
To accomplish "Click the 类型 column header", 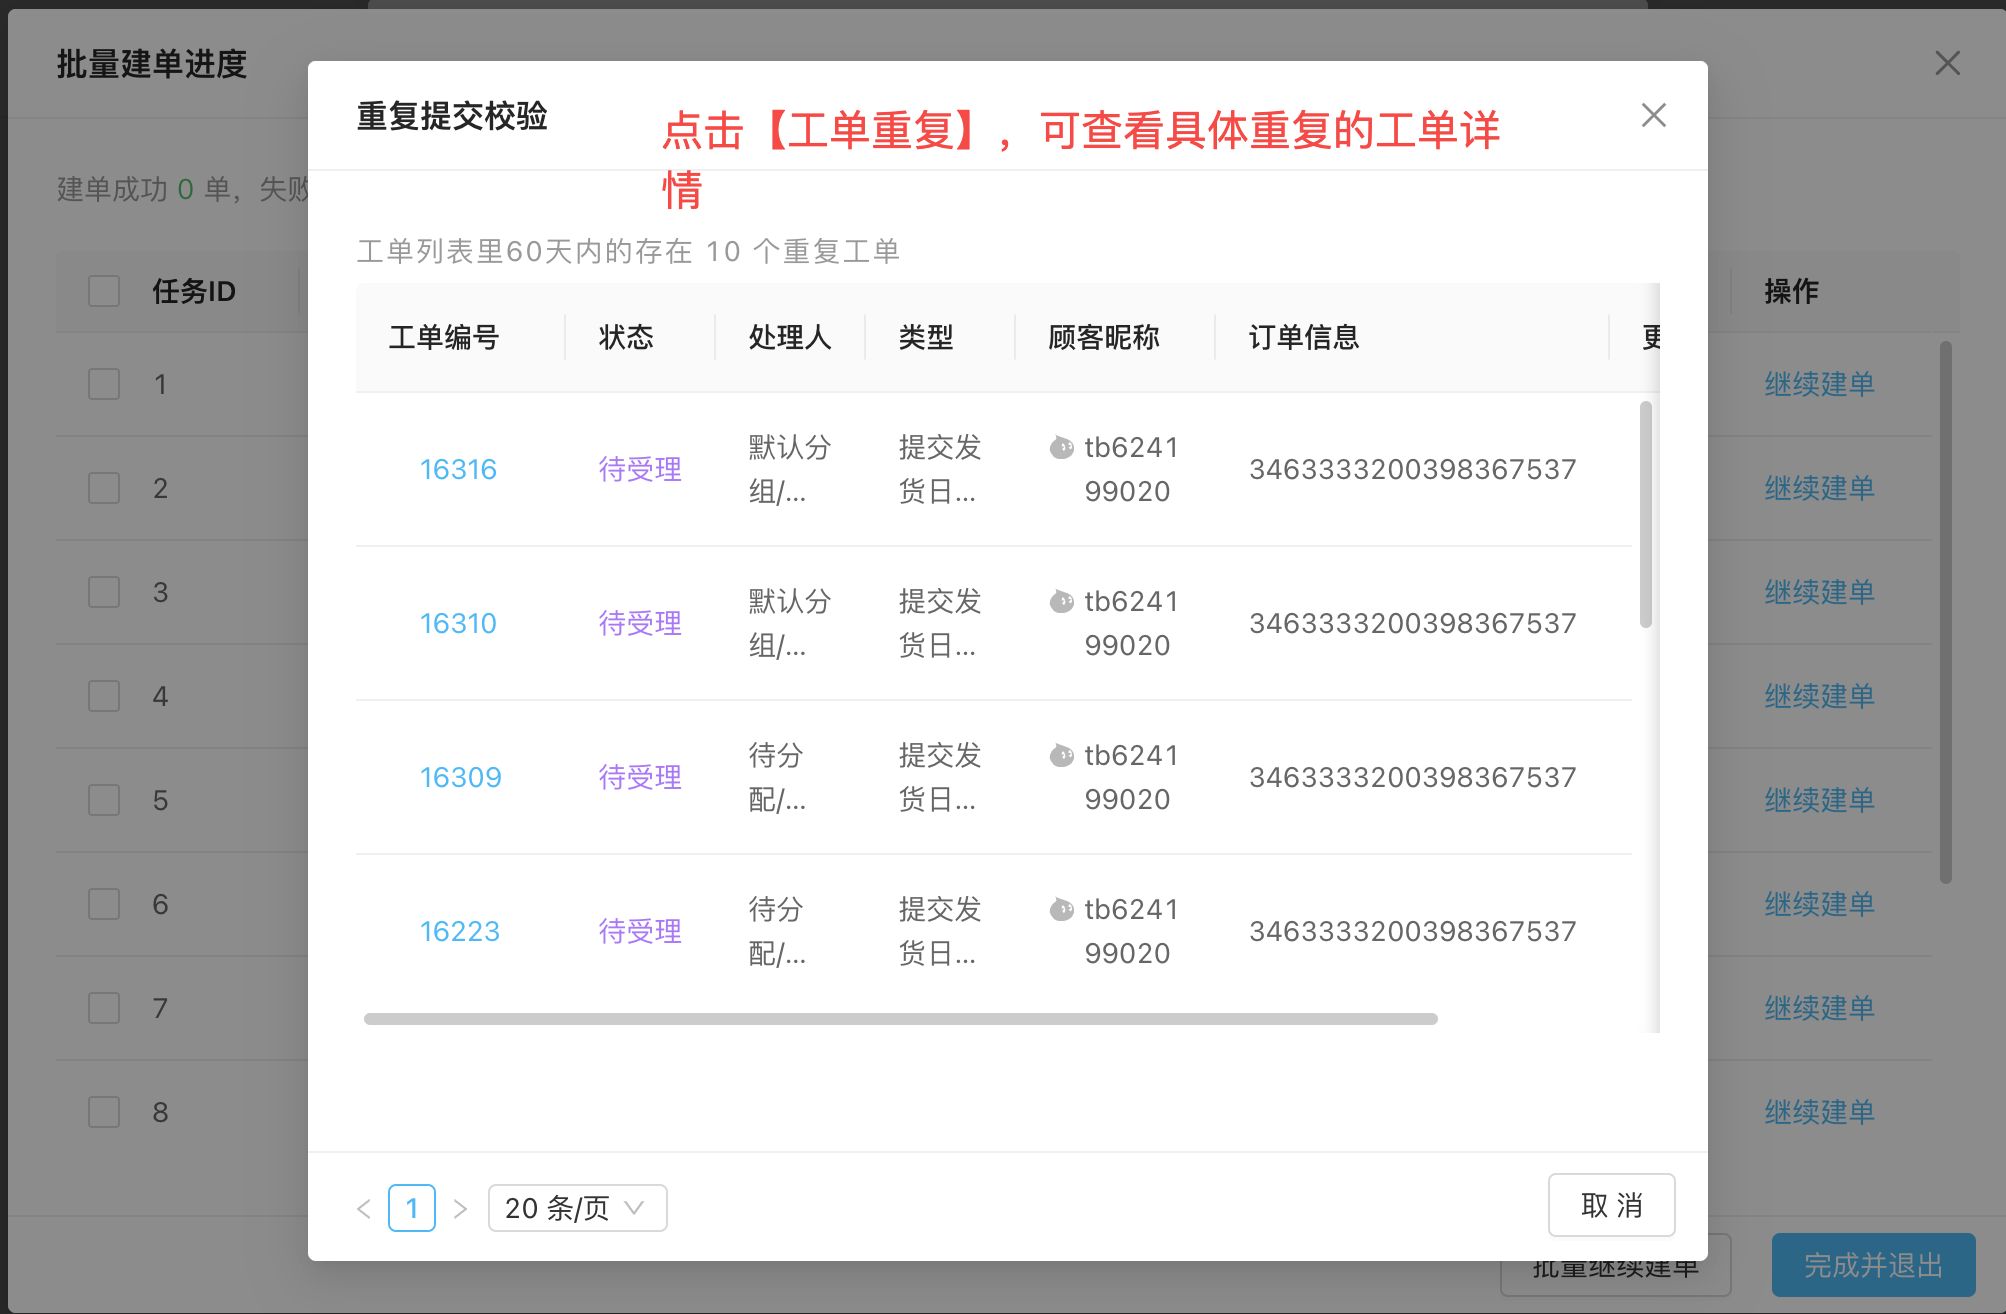I will [x=926, y=337].
